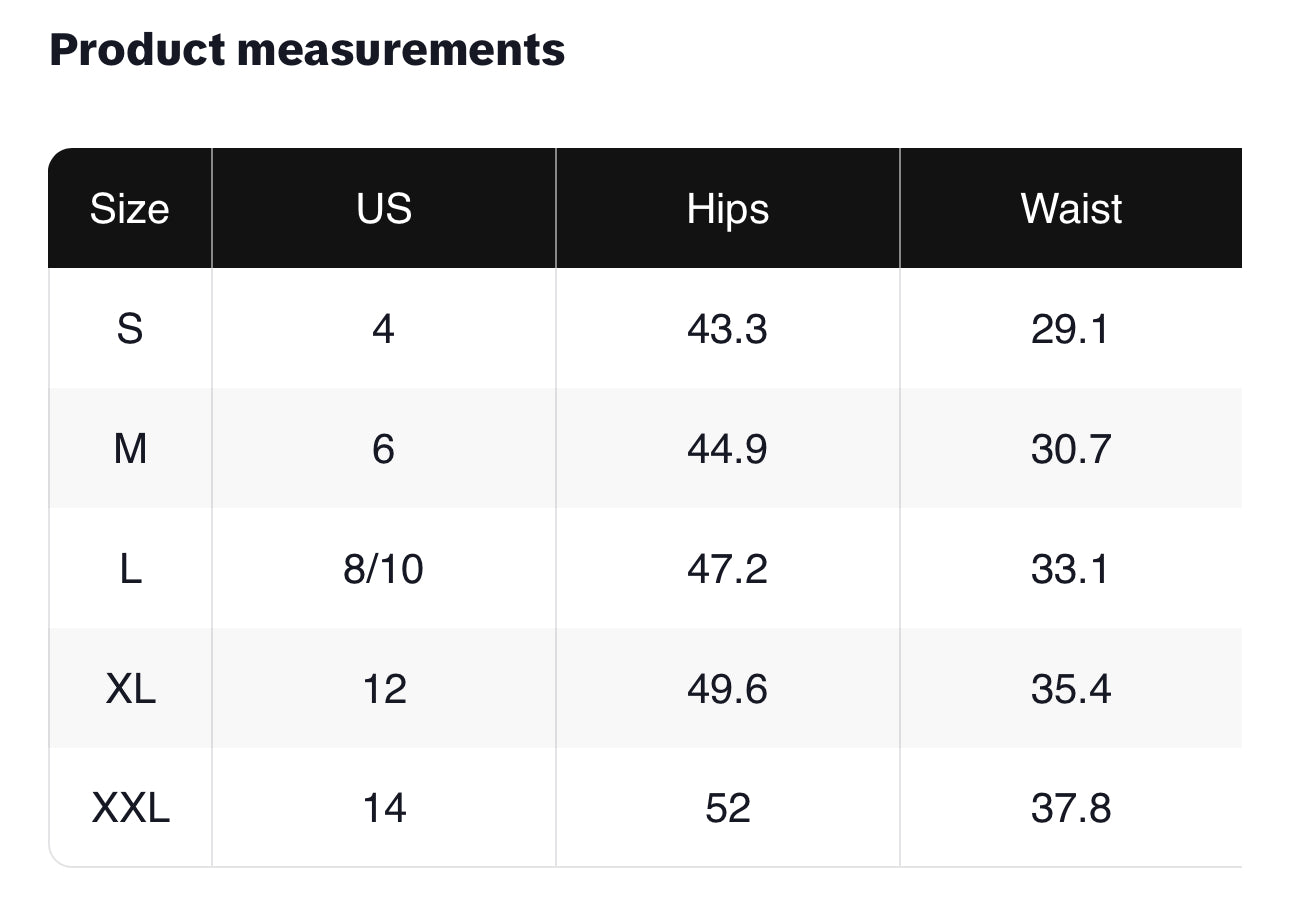Select the Hips column header
The width and height of the screenshot is (1290, 909).
click(x=728, y=209)
